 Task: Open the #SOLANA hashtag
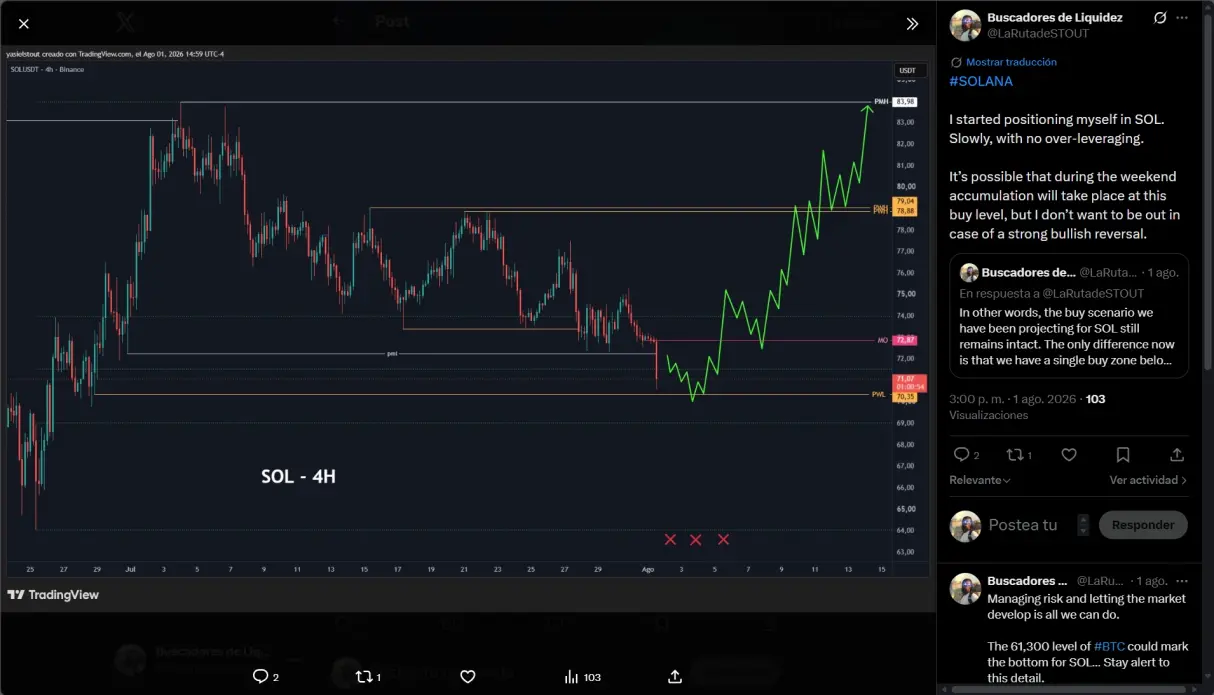pyautogui.click(x=981, y=81)
